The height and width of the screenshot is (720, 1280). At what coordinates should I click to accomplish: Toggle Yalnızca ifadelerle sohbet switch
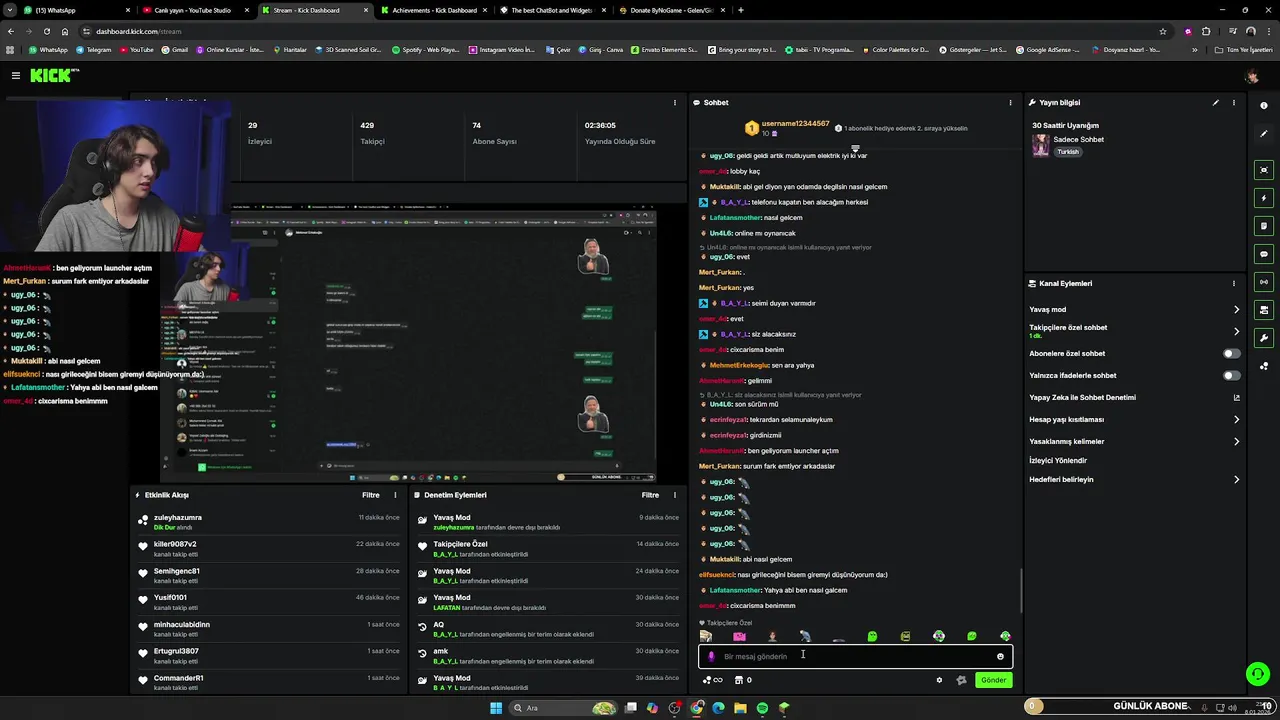pos(1232,375)
